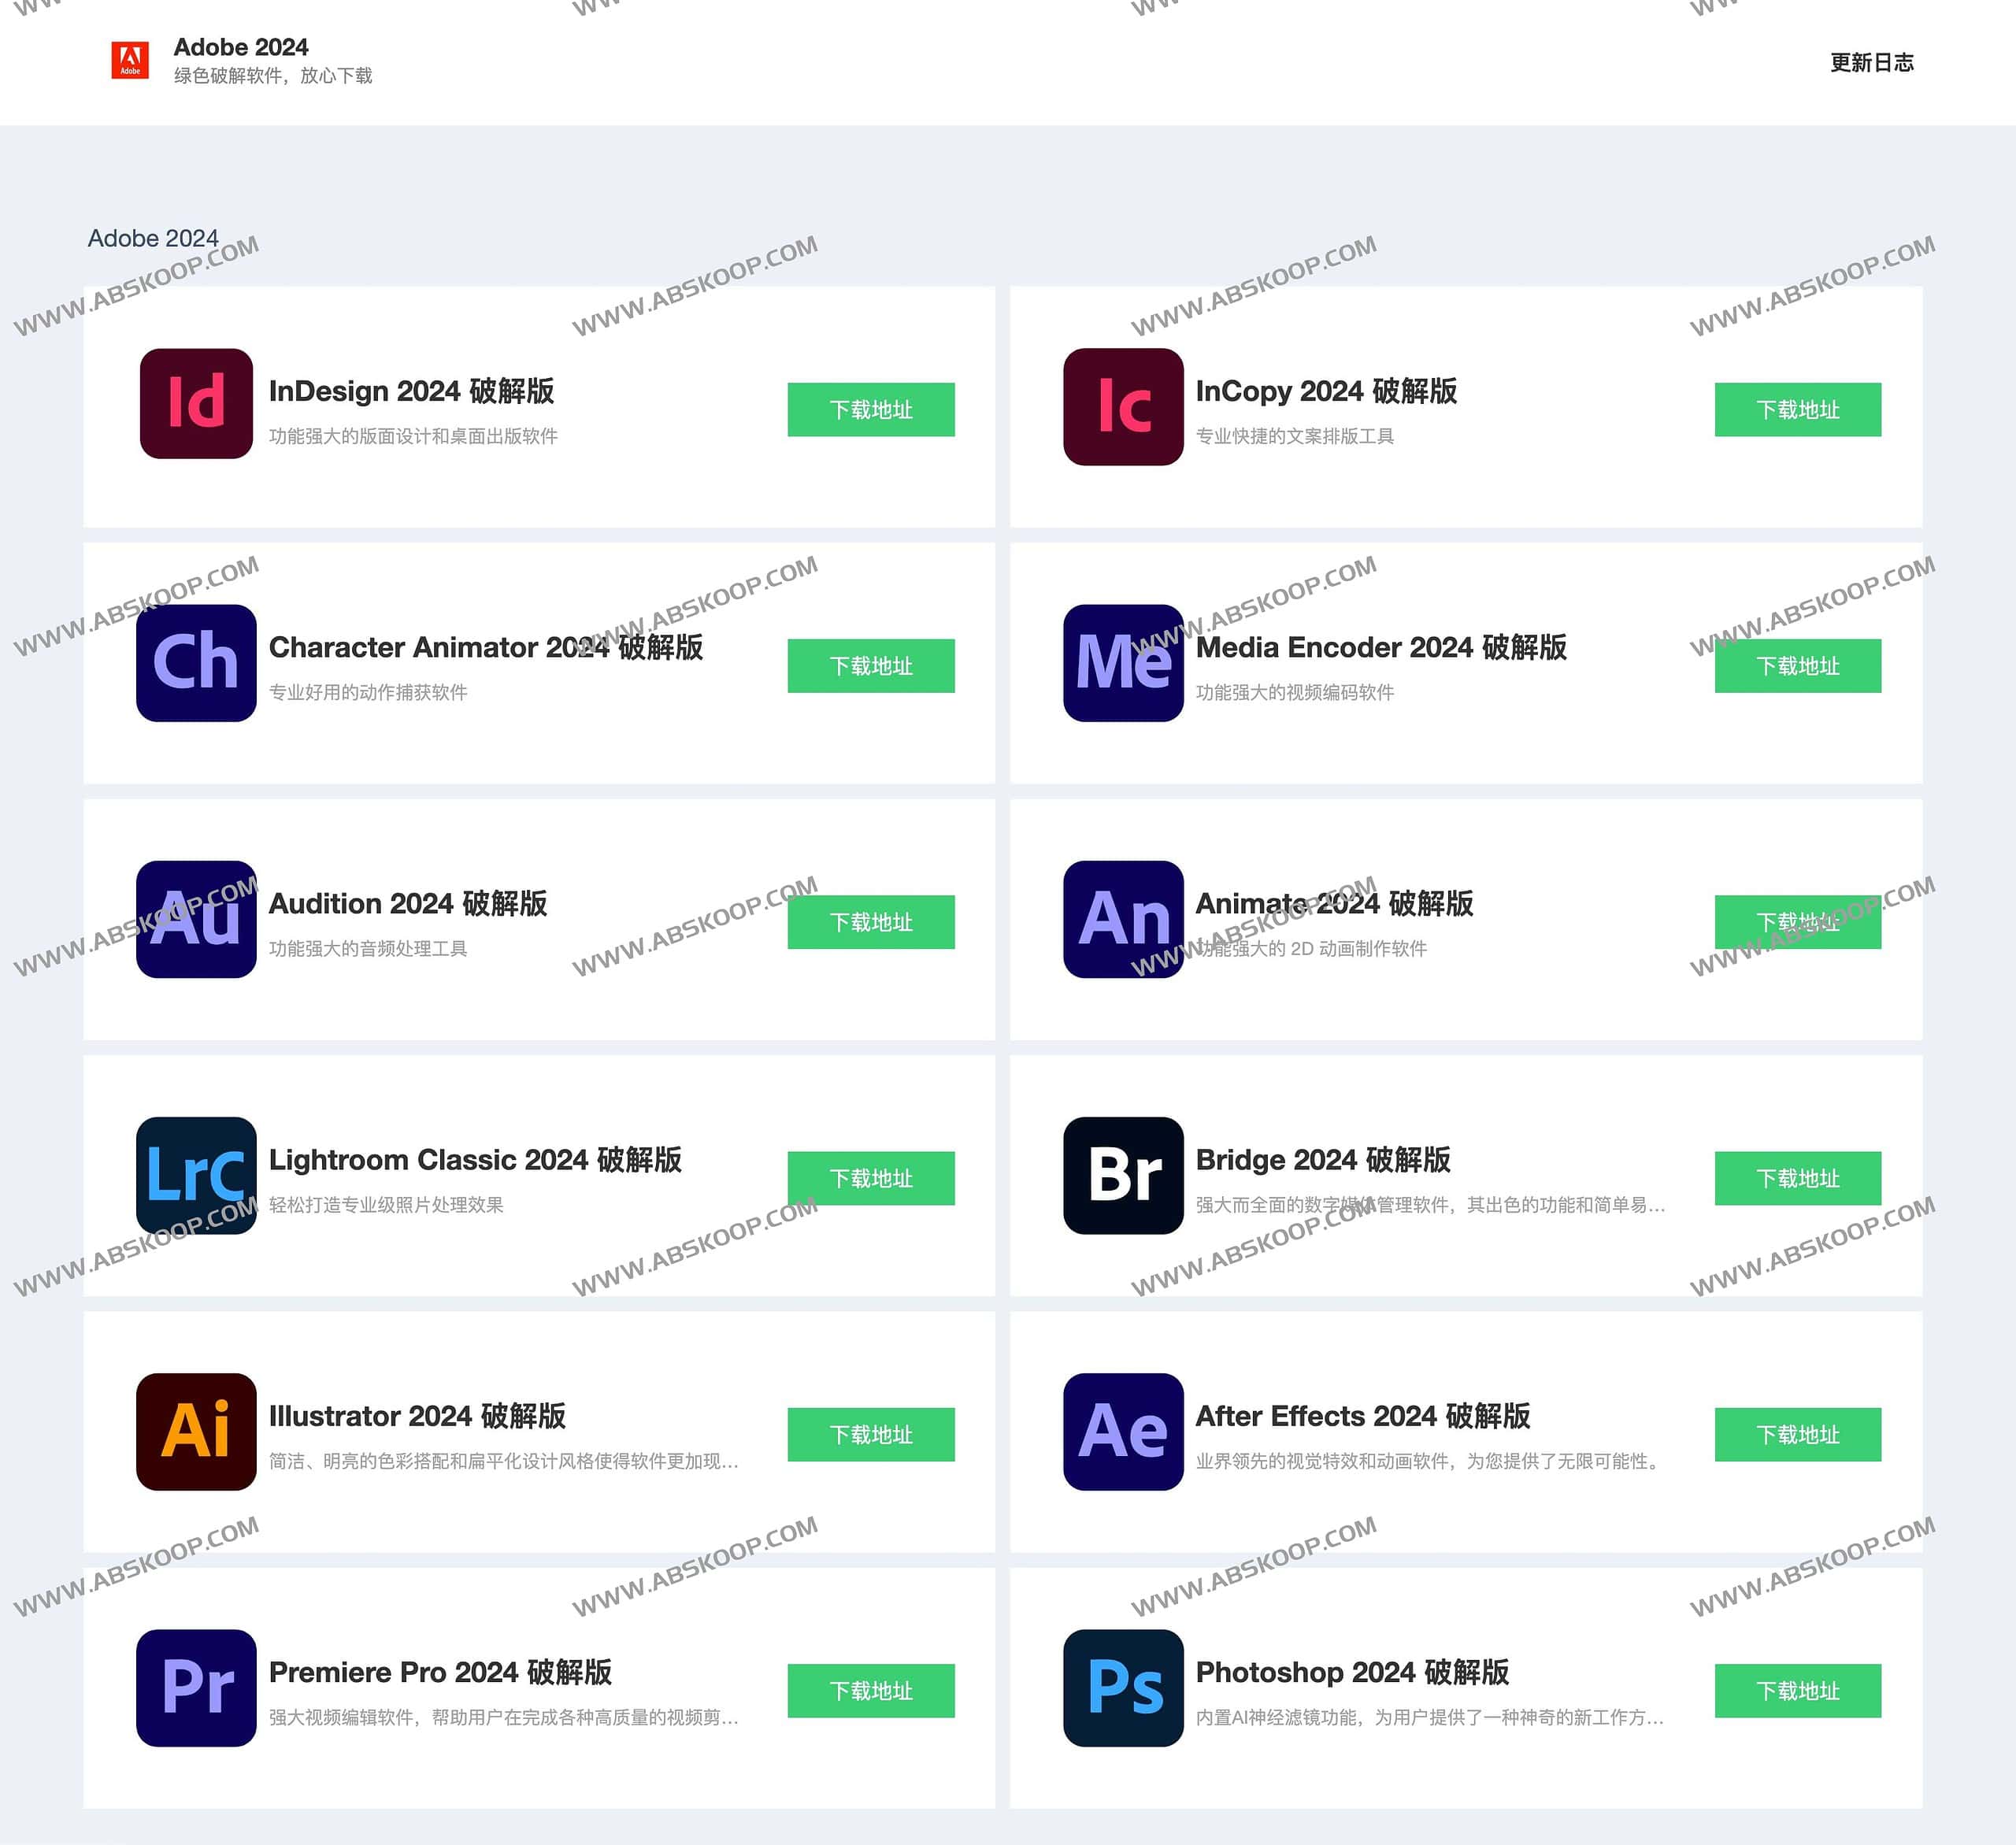
Task: Download Illustrator 2024 via 下载地址
Action: [871, 1435]
